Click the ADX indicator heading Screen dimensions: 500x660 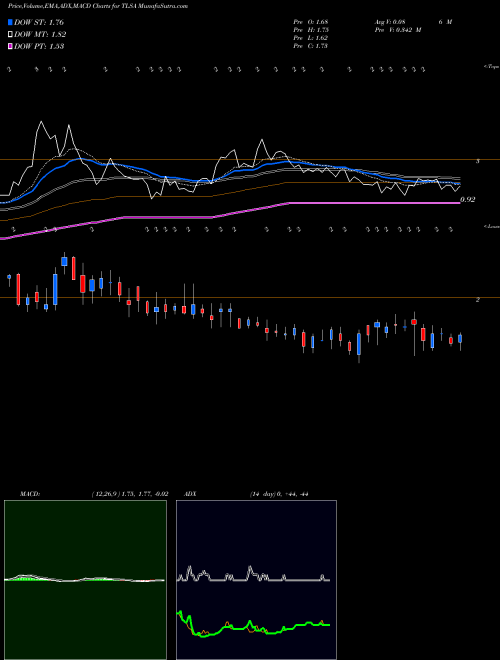point(190,494)
